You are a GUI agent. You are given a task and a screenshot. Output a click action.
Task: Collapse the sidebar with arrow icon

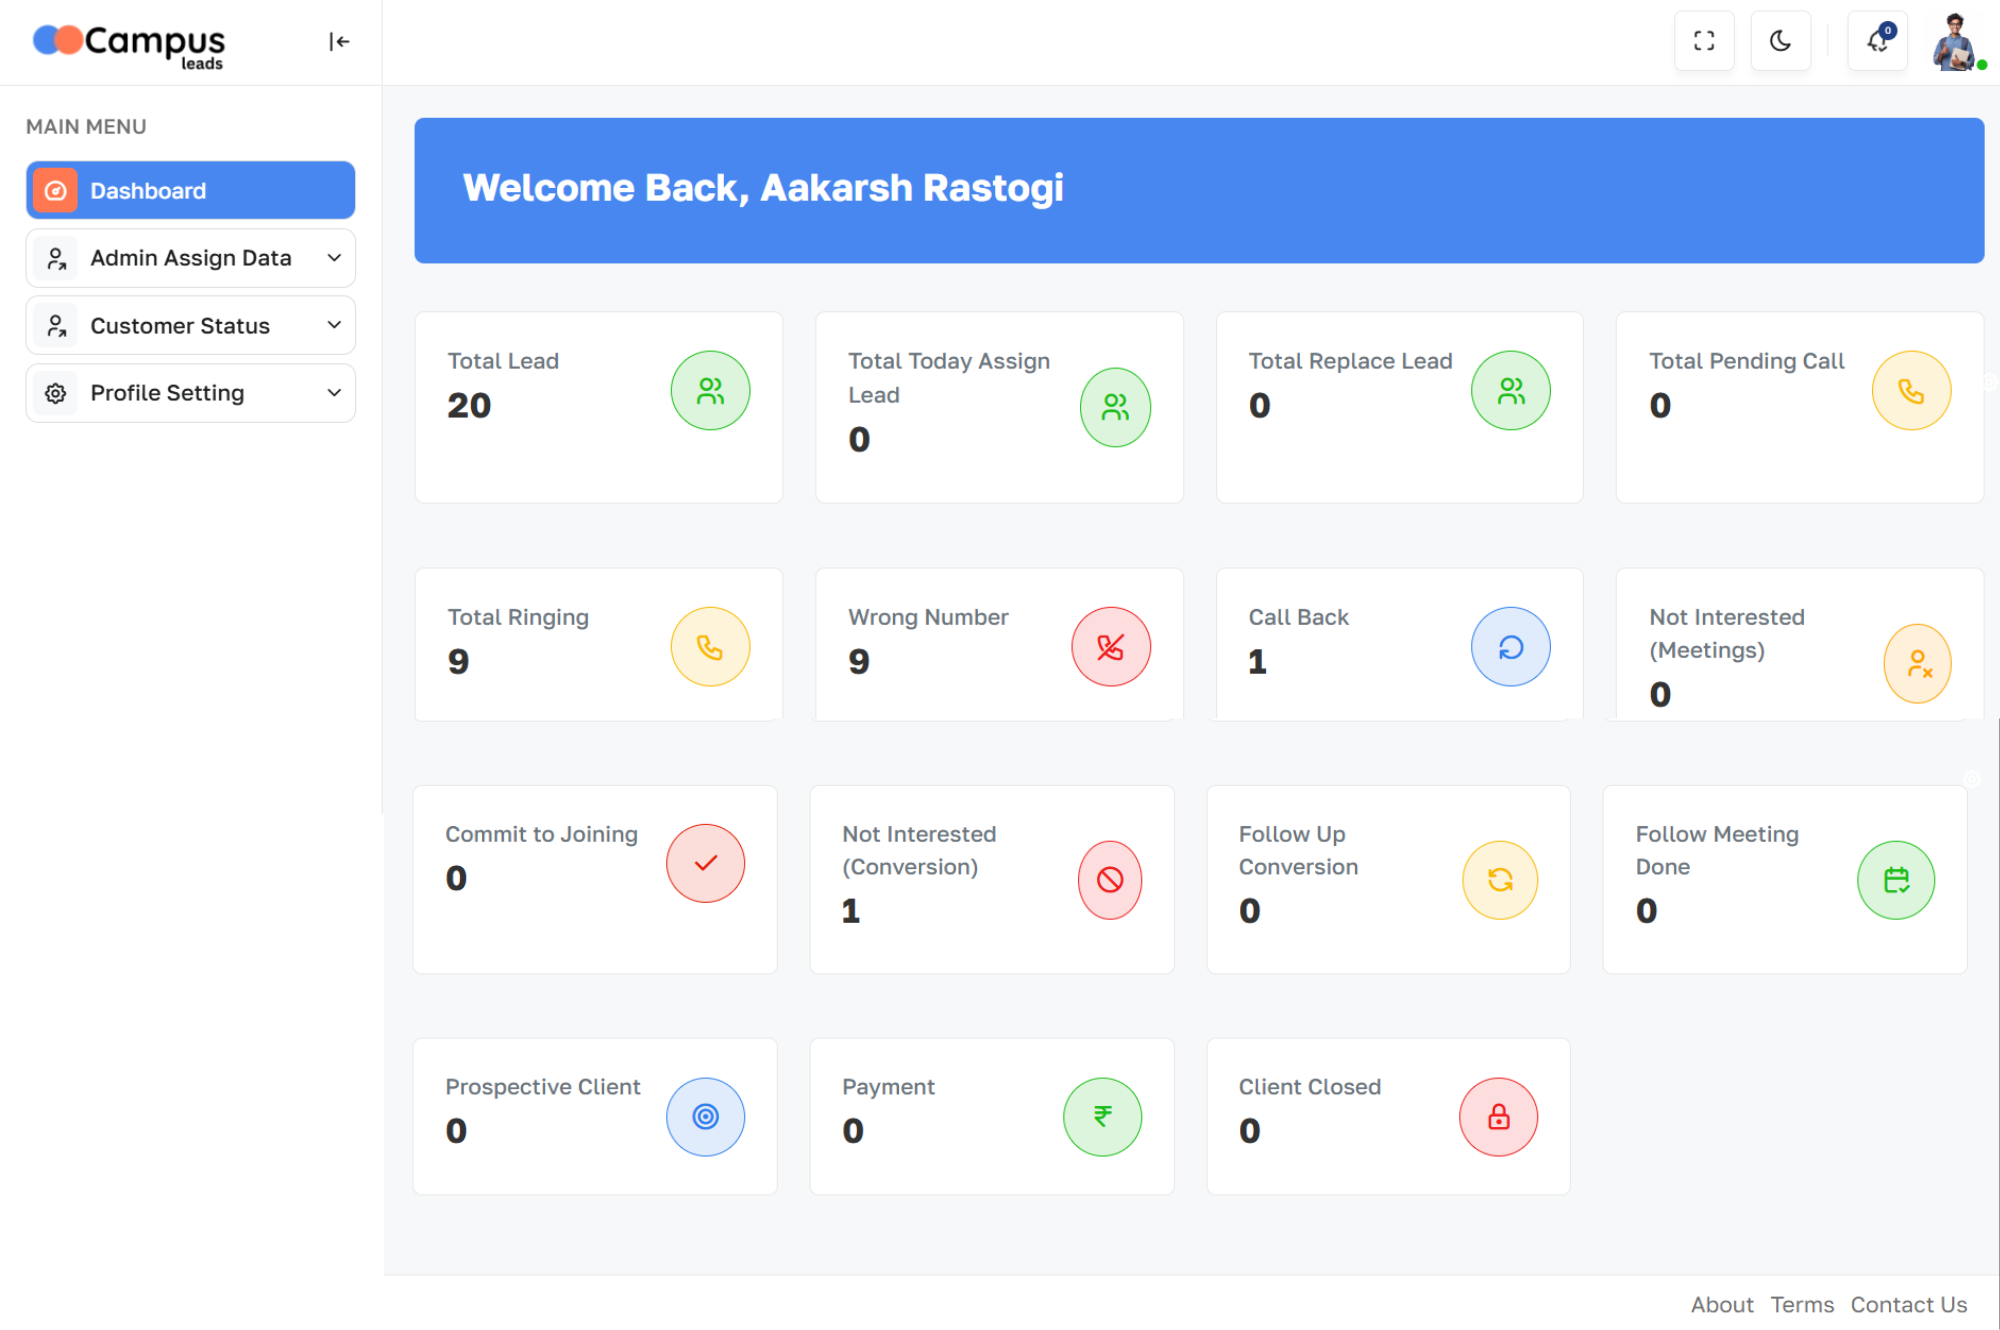coord(339,41)
